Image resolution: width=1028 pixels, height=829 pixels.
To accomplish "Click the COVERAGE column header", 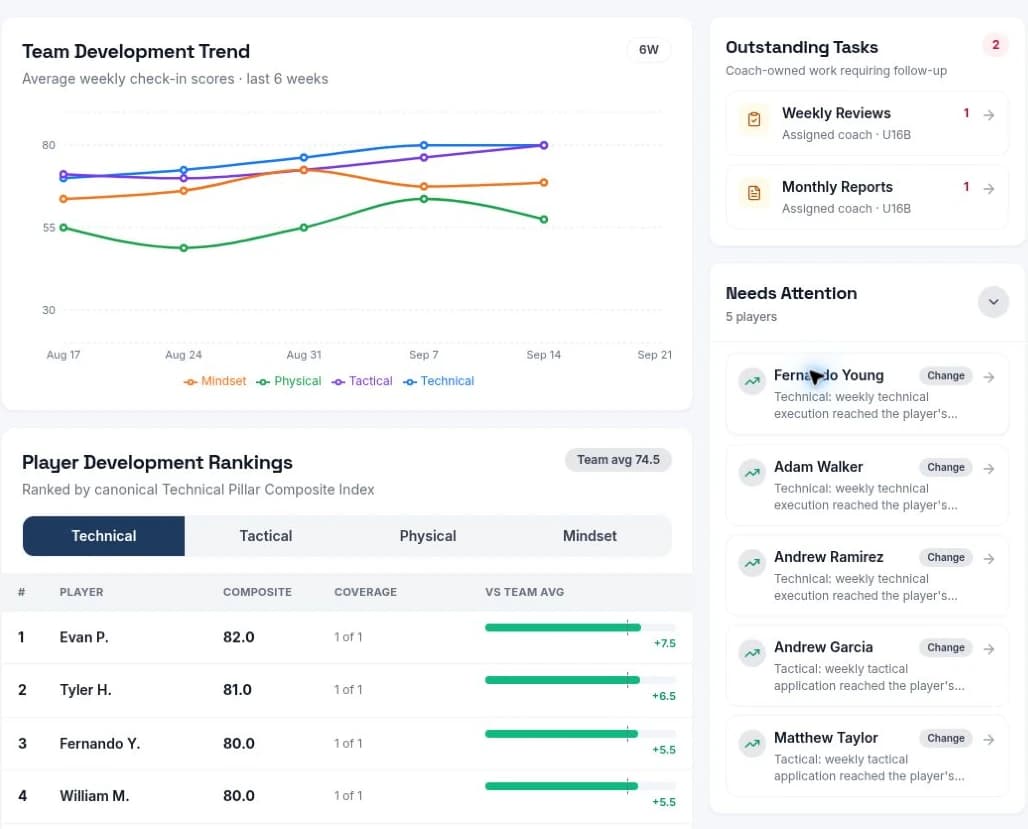I will click(x=365, y=592).
